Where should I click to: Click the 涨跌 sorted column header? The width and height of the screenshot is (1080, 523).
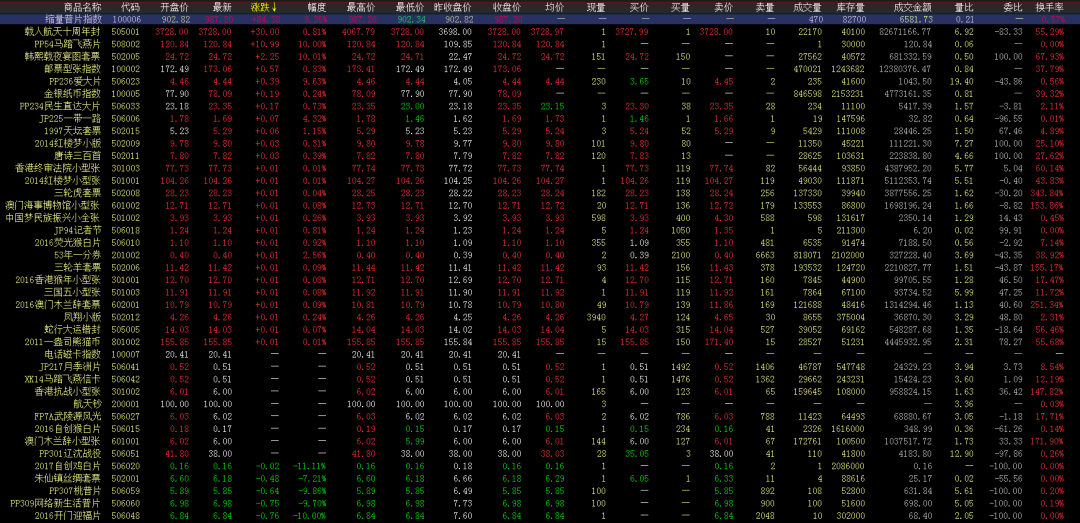point(264,8)
